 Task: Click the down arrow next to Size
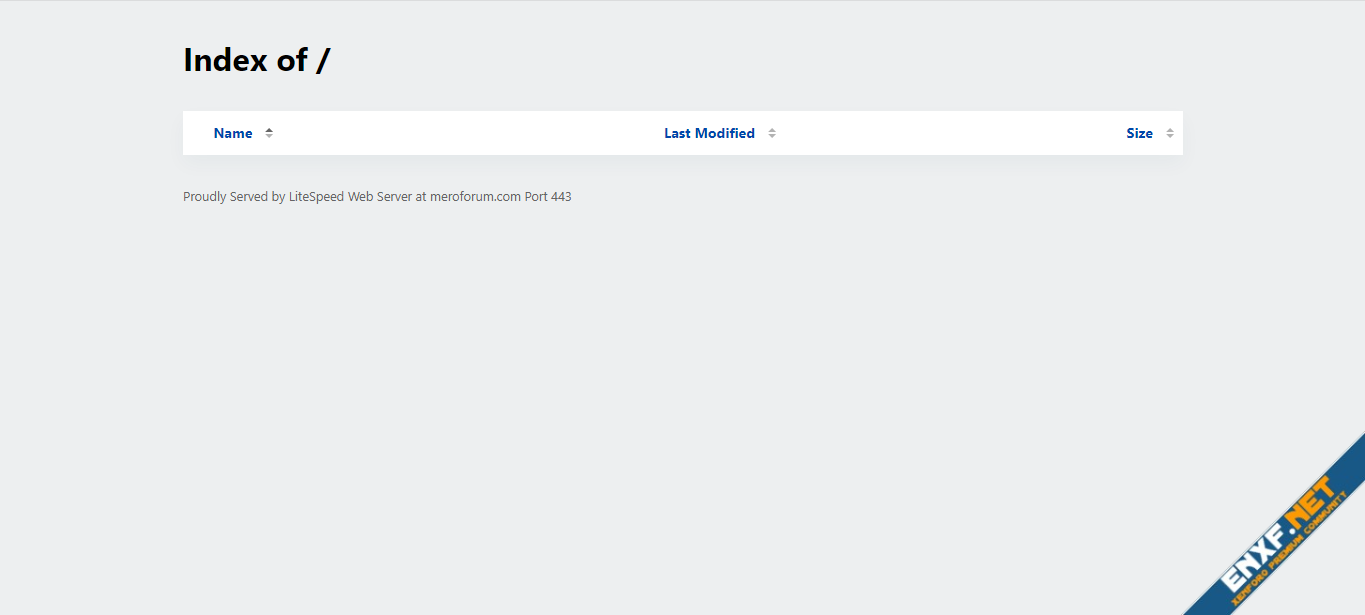tap(1170, 136)
